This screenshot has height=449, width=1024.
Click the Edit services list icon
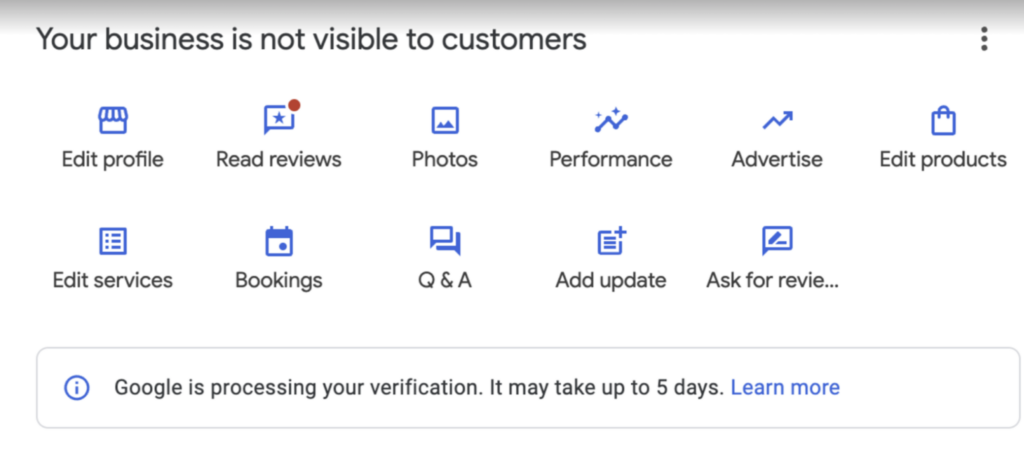coord(113,241)
